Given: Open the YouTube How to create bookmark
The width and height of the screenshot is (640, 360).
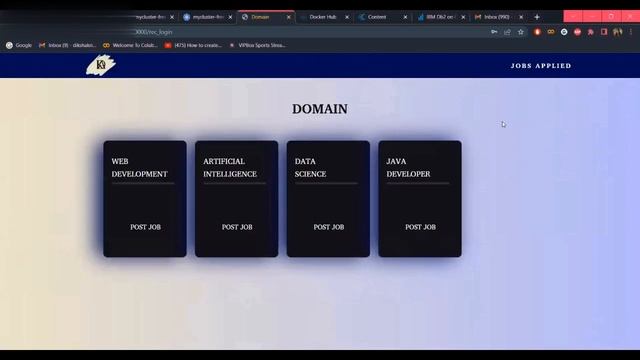Looking at the screenshot, I should tap(193, 45).
